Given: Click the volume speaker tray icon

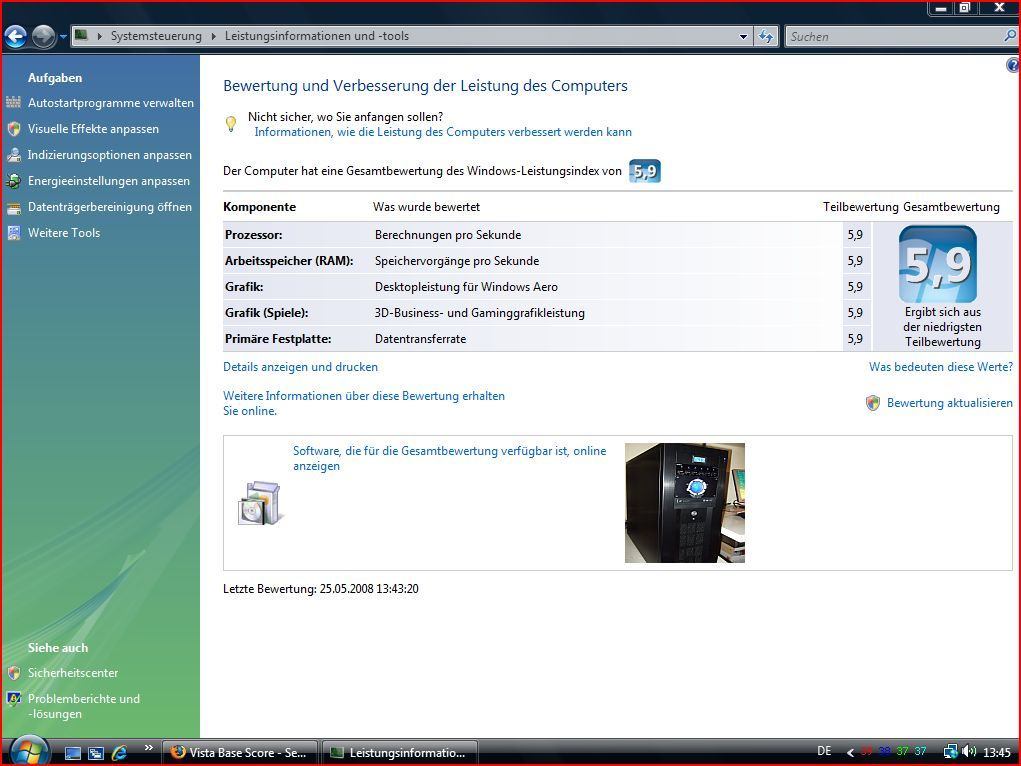Looking at the screenshot, I should coord(969,752).
